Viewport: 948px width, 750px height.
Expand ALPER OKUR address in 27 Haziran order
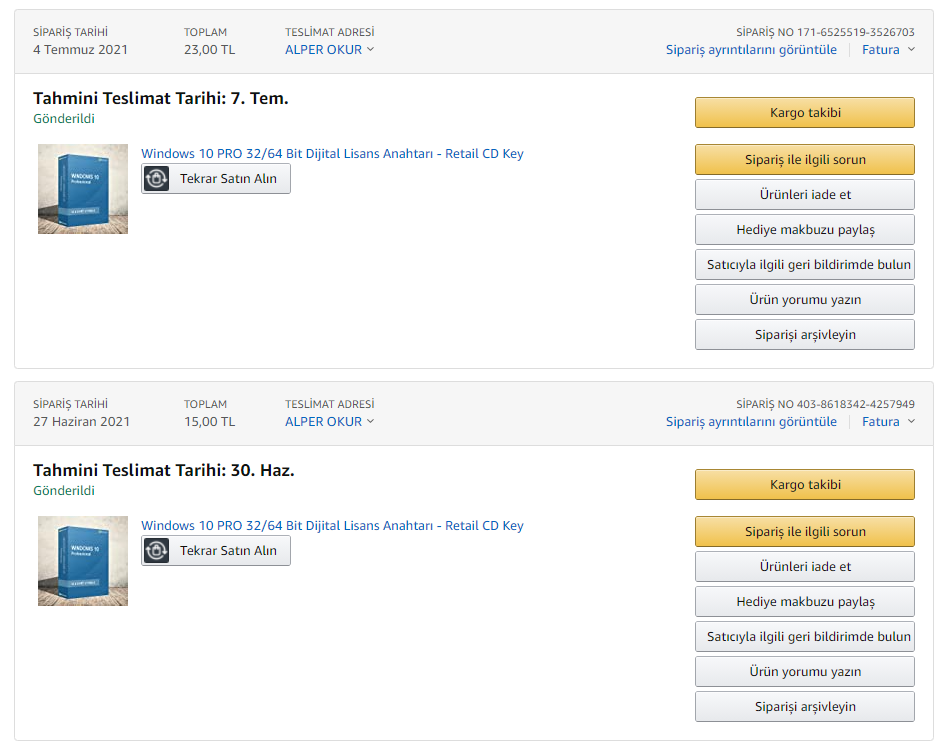tap(329, 422)
